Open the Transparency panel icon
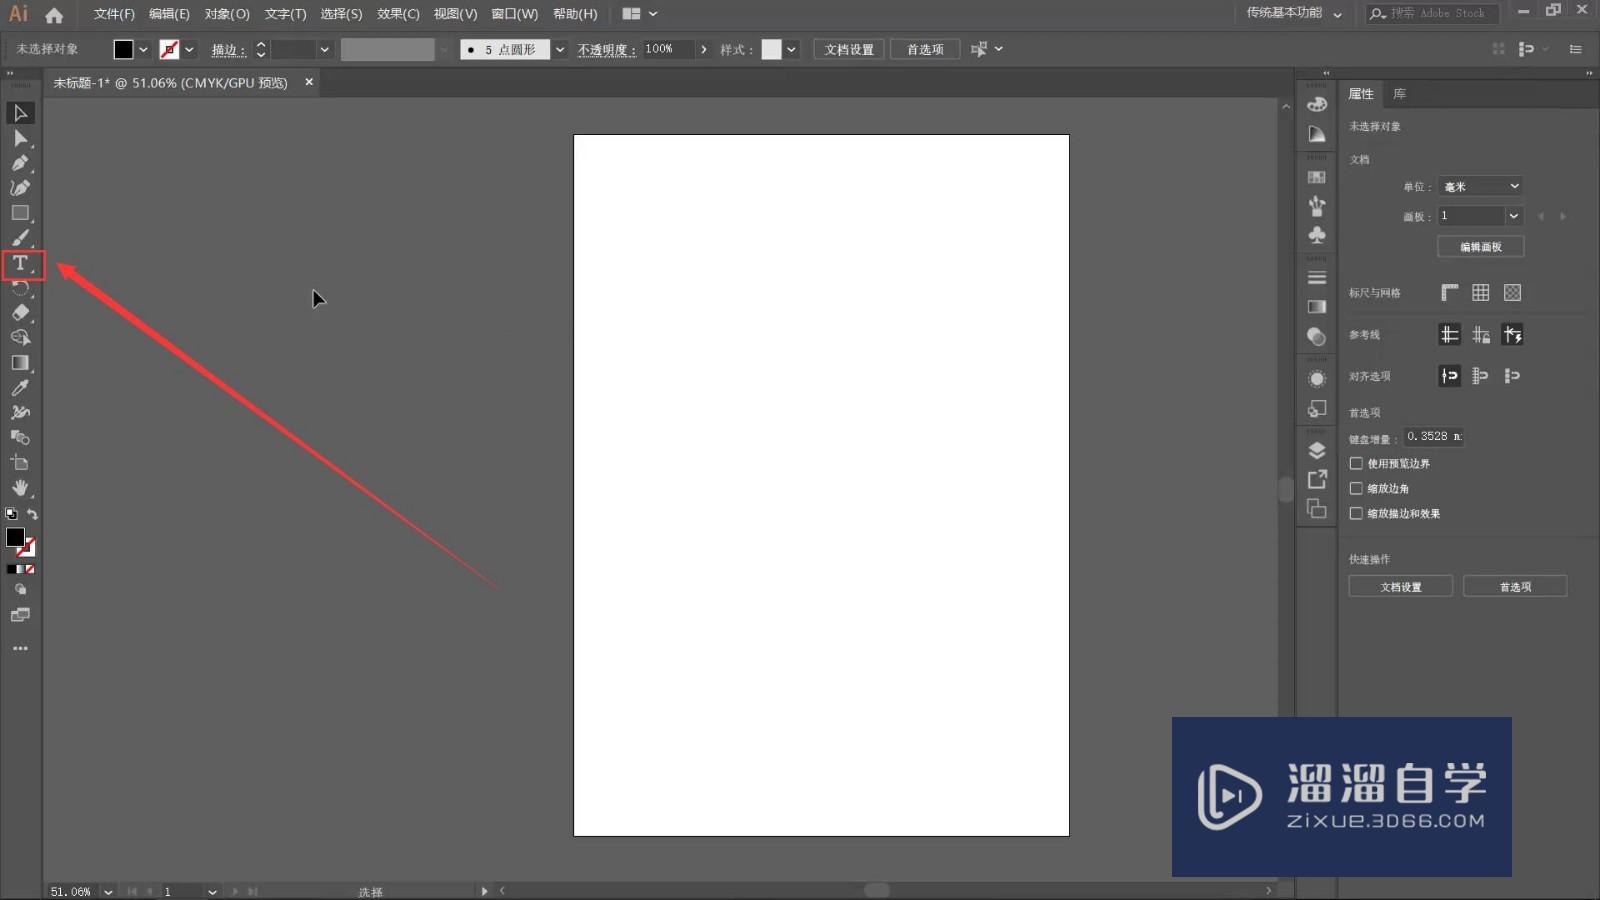The height and width of the screenshot is (900, 1600). (1317, 337)
